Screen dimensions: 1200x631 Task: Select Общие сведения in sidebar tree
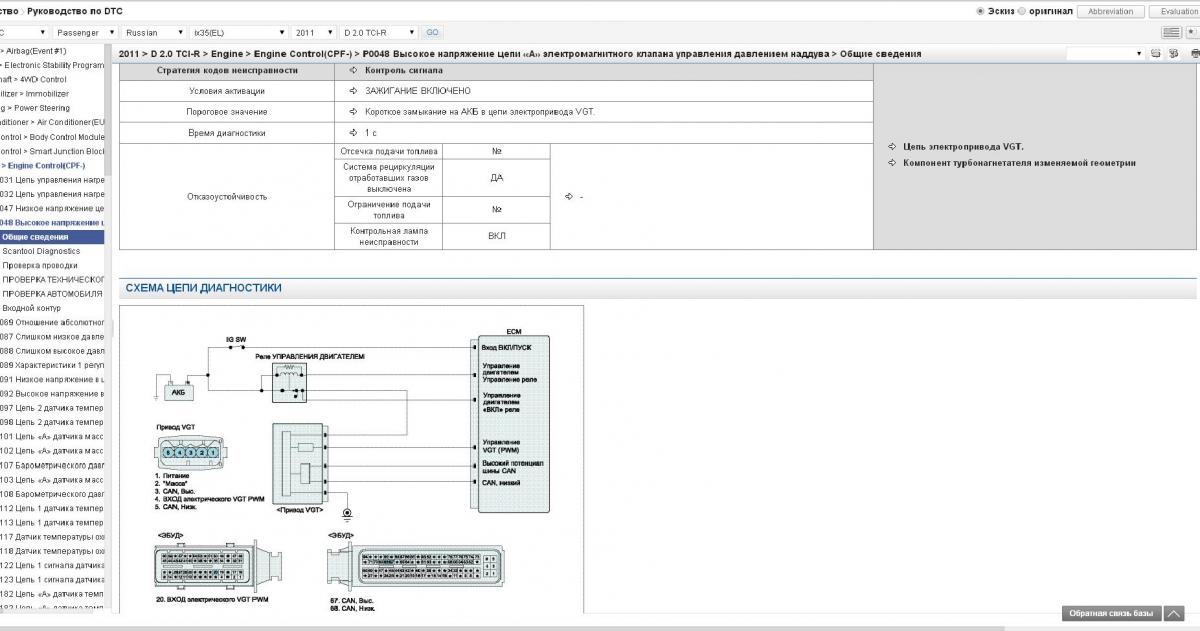pos(35,237)
